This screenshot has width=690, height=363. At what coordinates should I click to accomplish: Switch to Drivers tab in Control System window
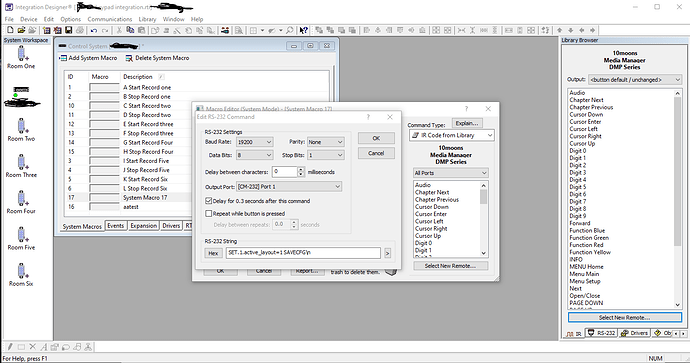tap(171, 226)
